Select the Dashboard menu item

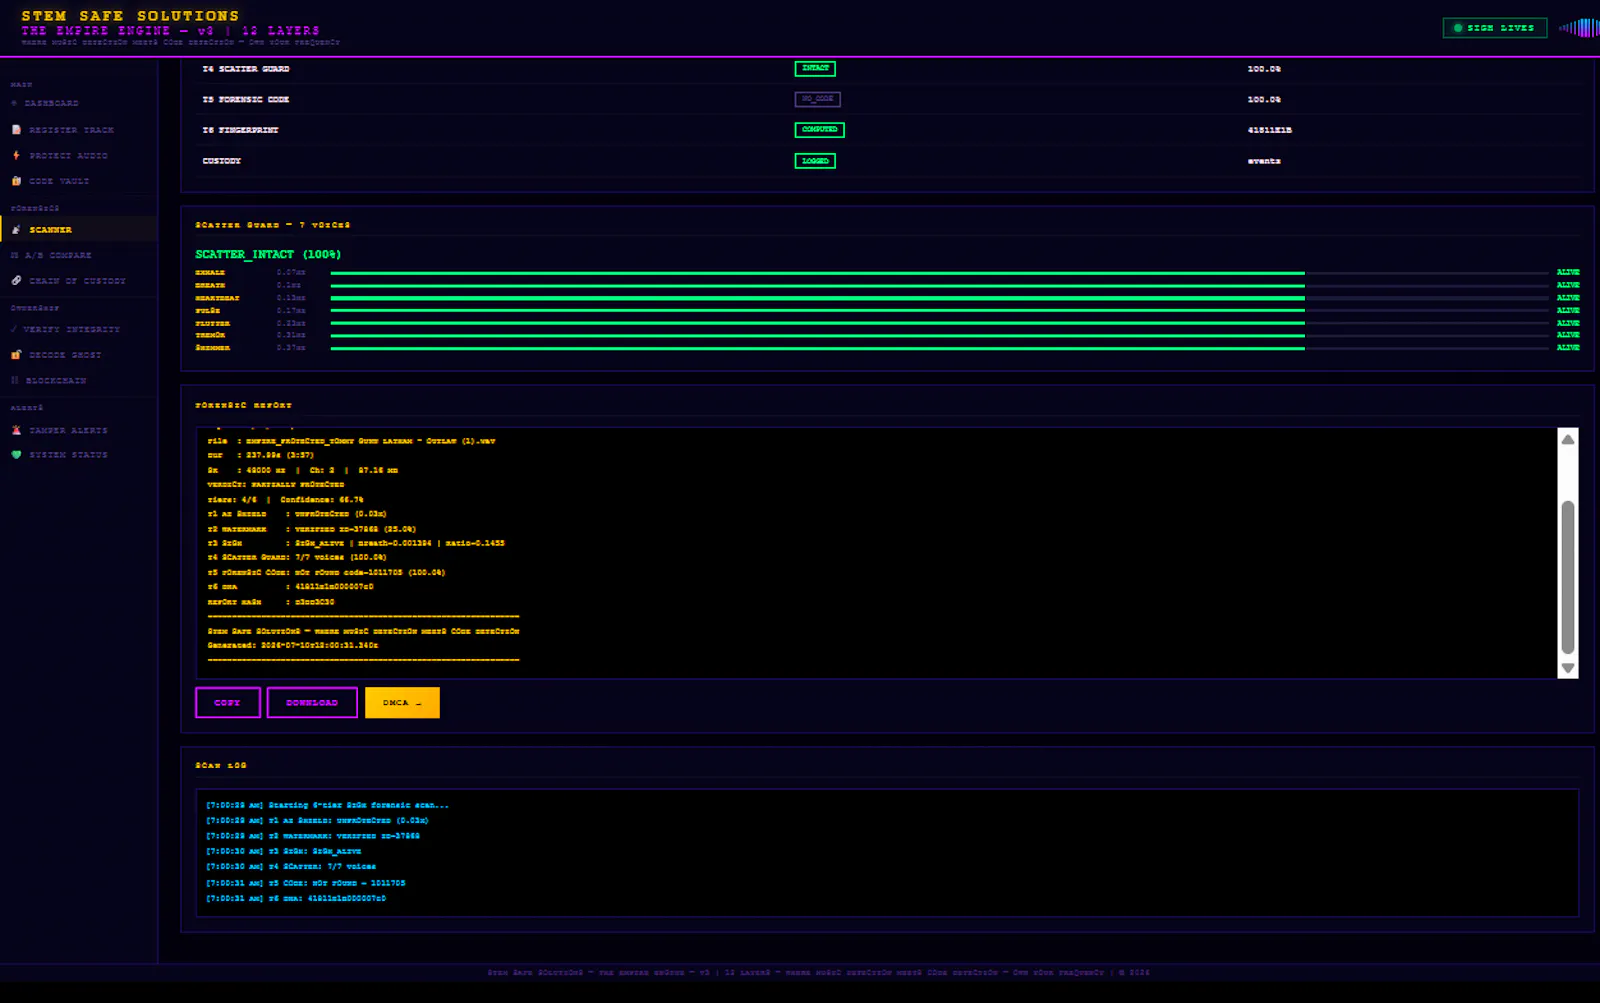click(x=51, y=103)
